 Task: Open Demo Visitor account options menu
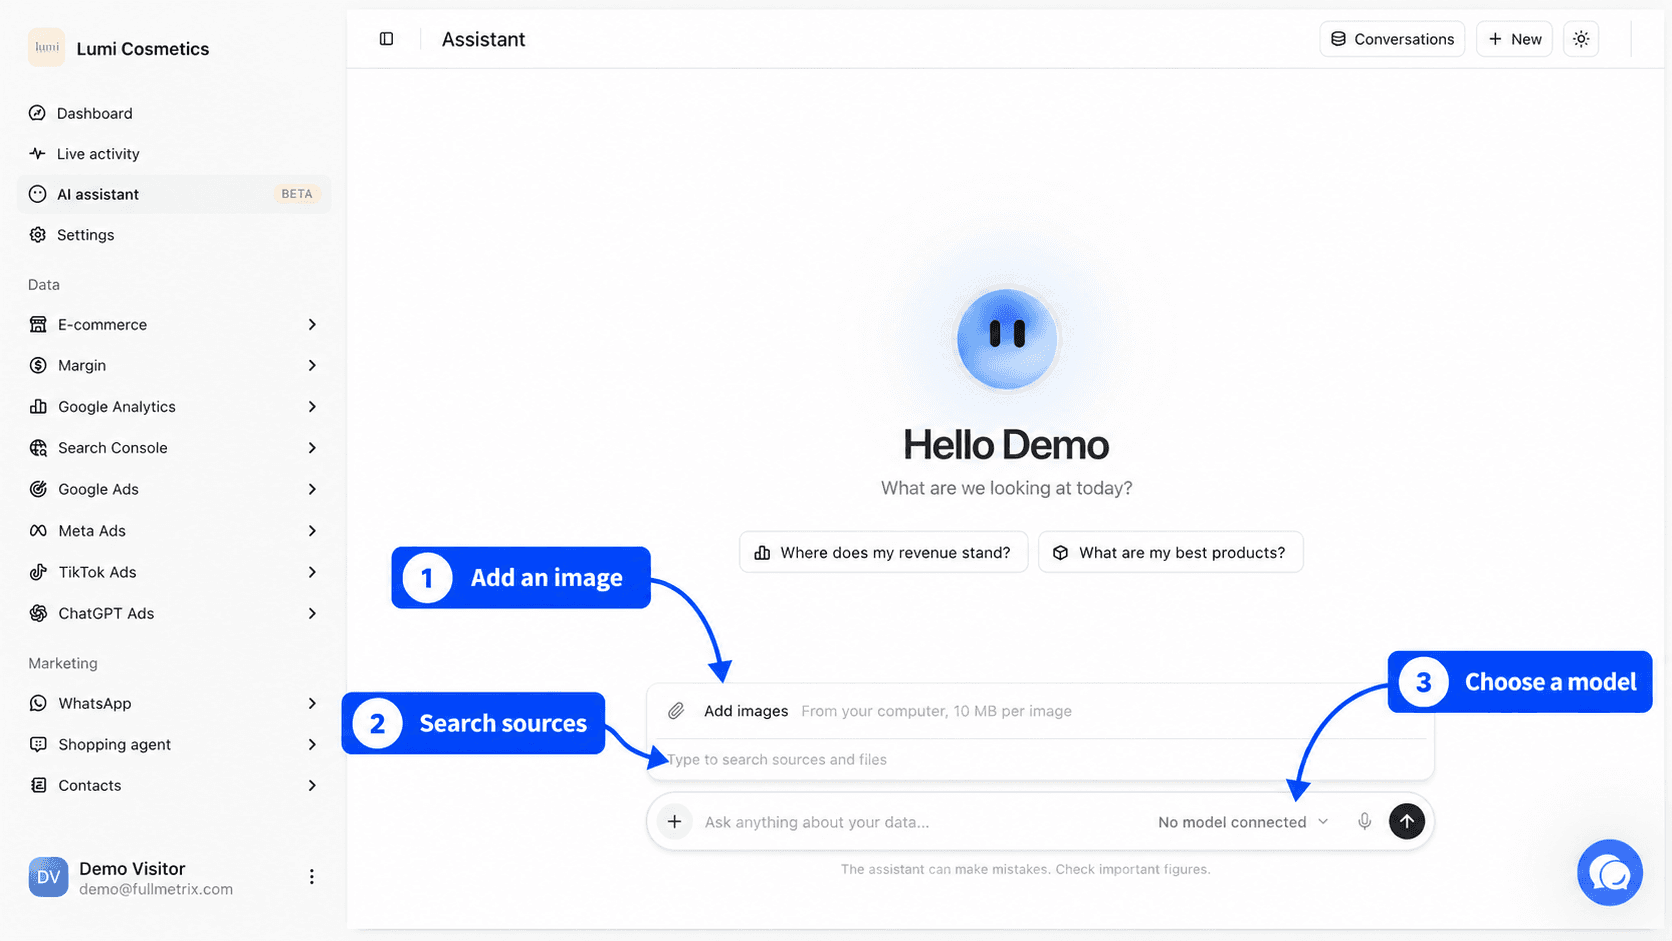click(x=312, y=877)
